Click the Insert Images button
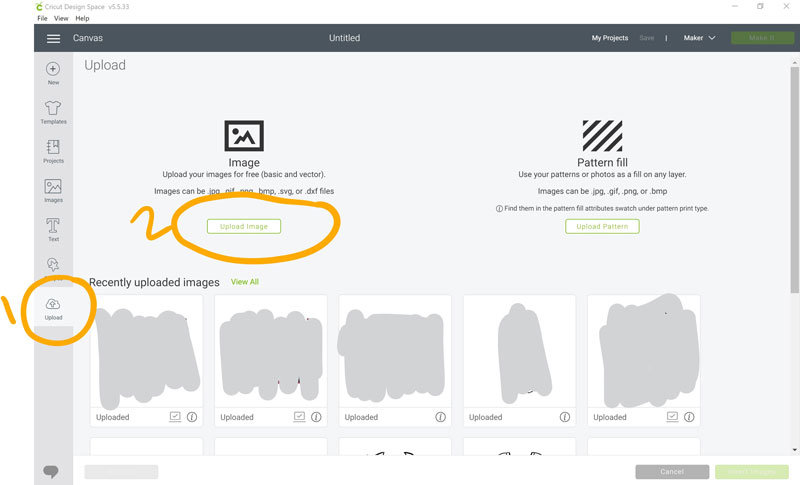This screenshot has height=485, width=800. point(752,472)
